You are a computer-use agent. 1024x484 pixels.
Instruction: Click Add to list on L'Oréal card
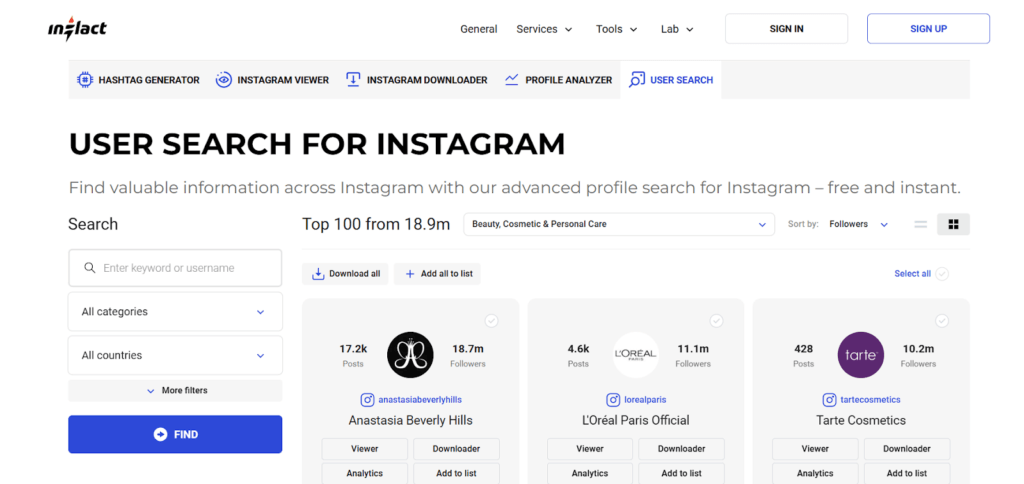pos(682,473)
